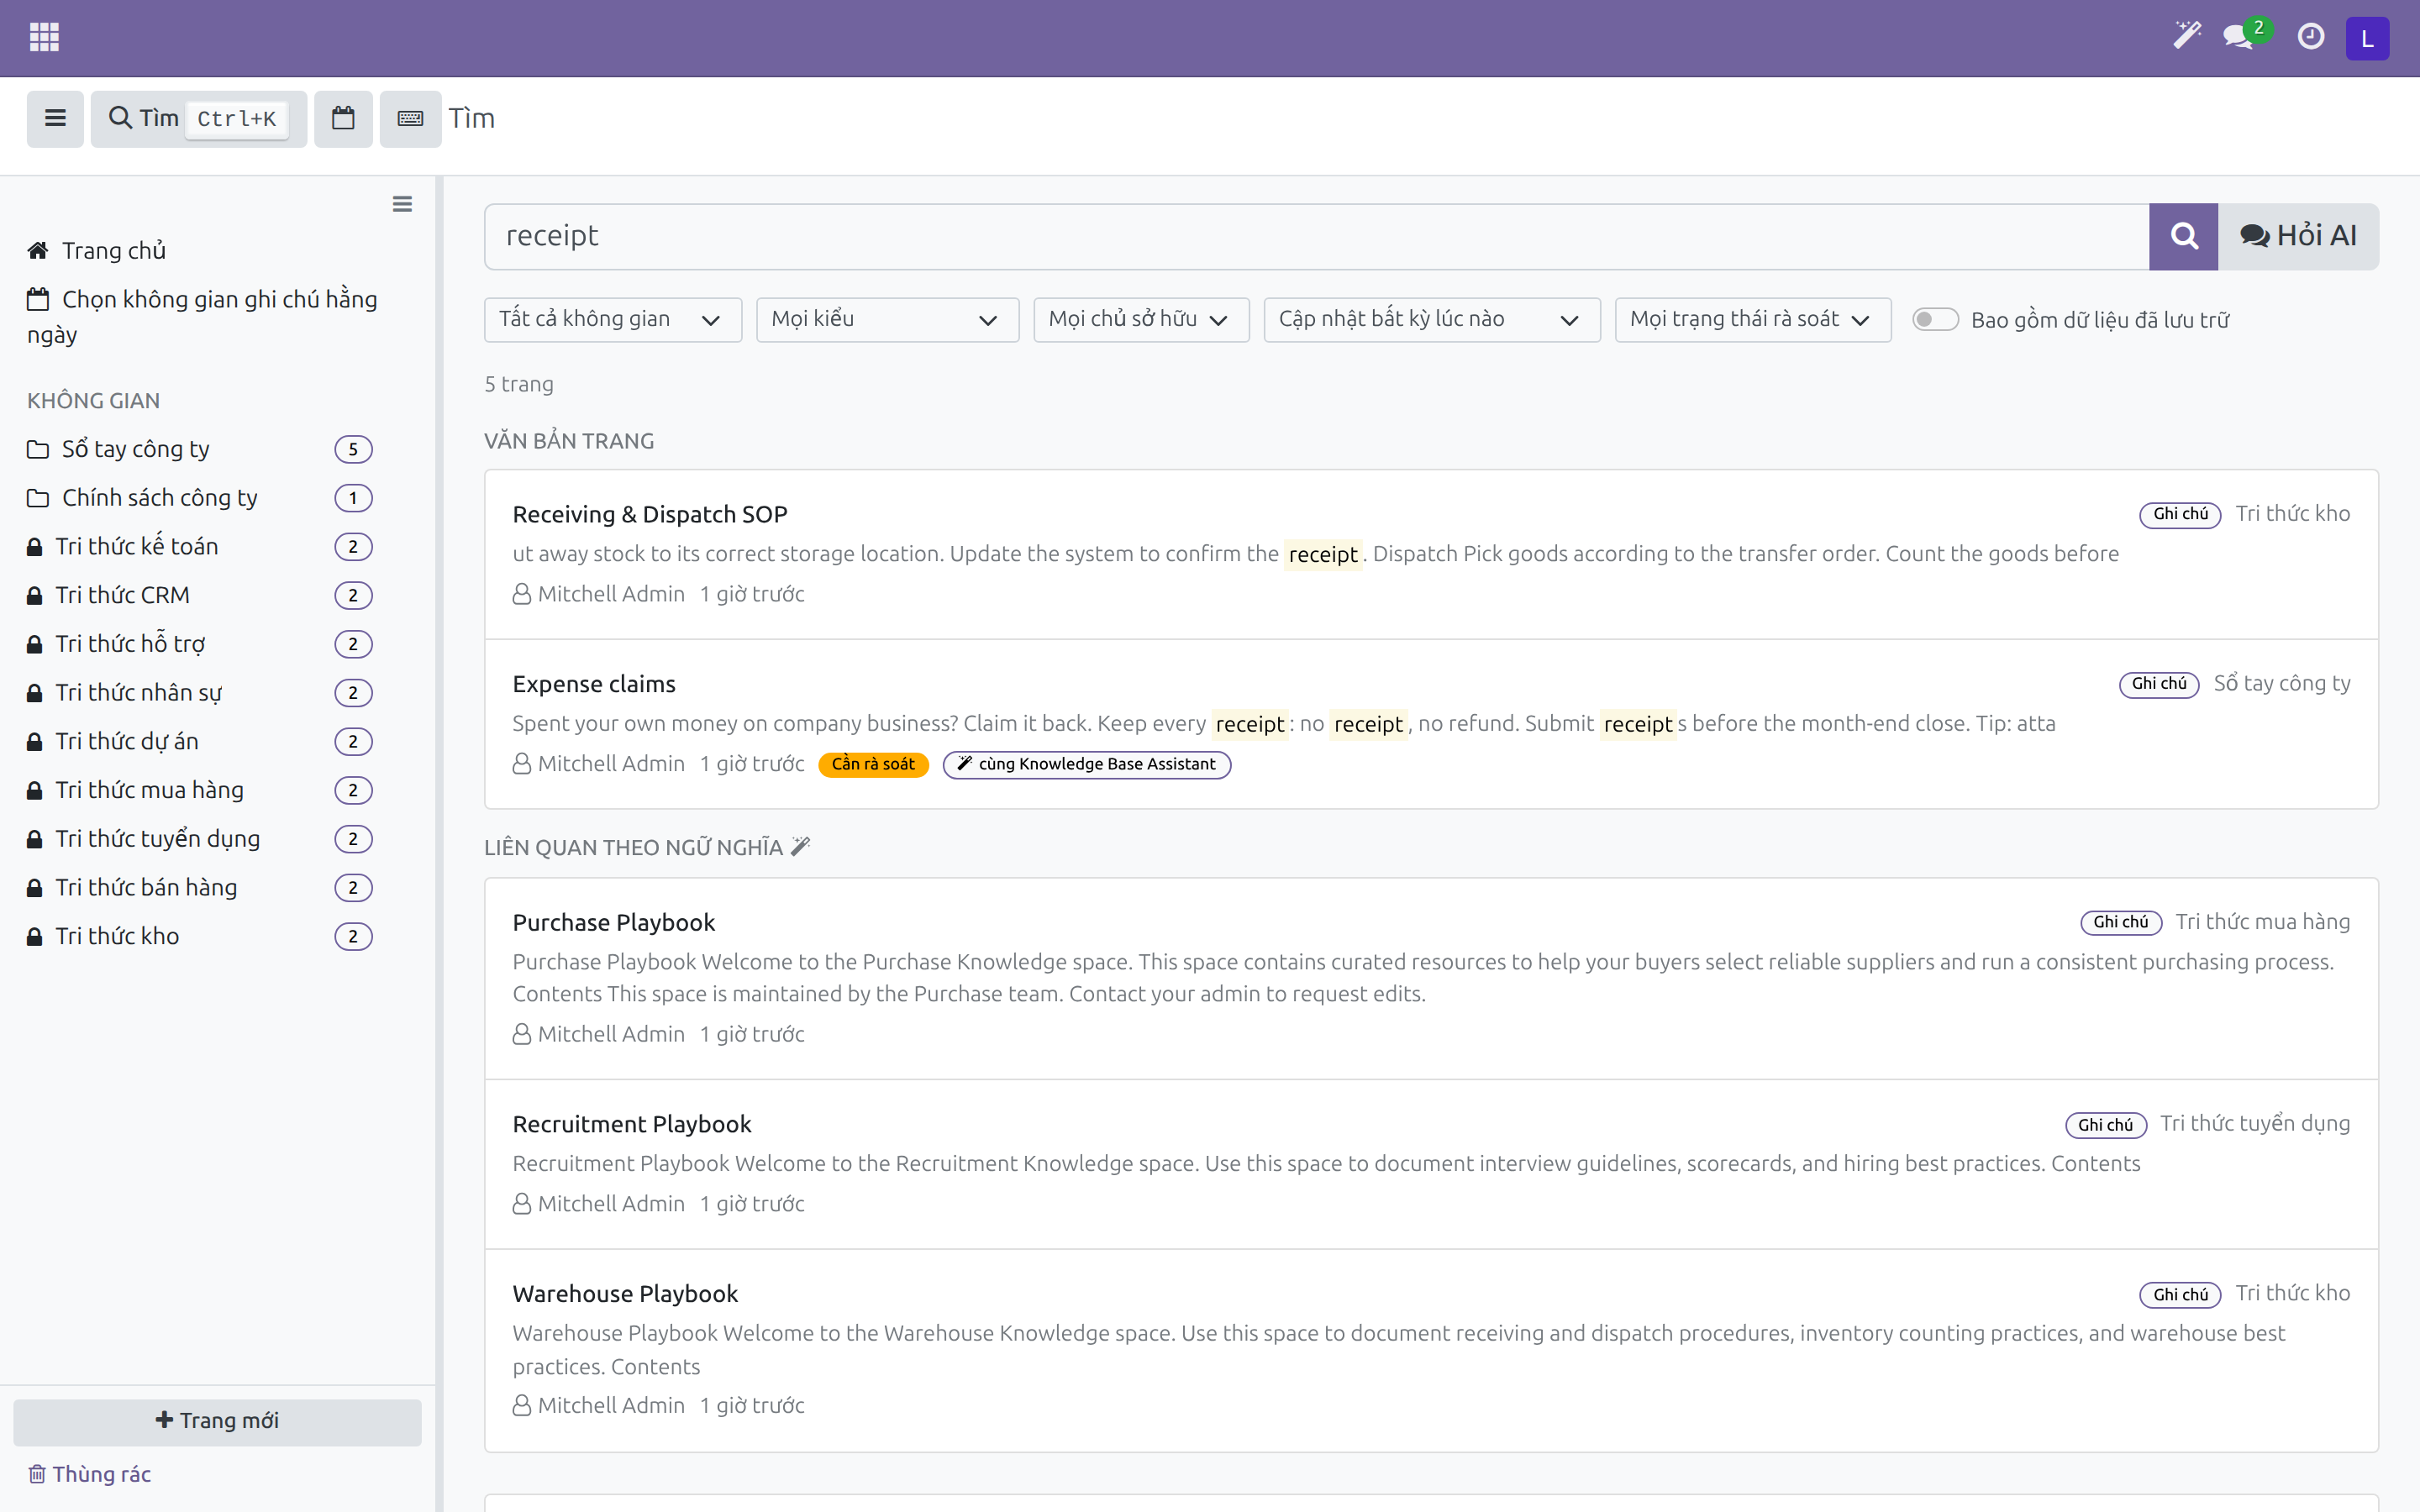Click cùng Knowledge Base Assistant tag

point(1086,764)
